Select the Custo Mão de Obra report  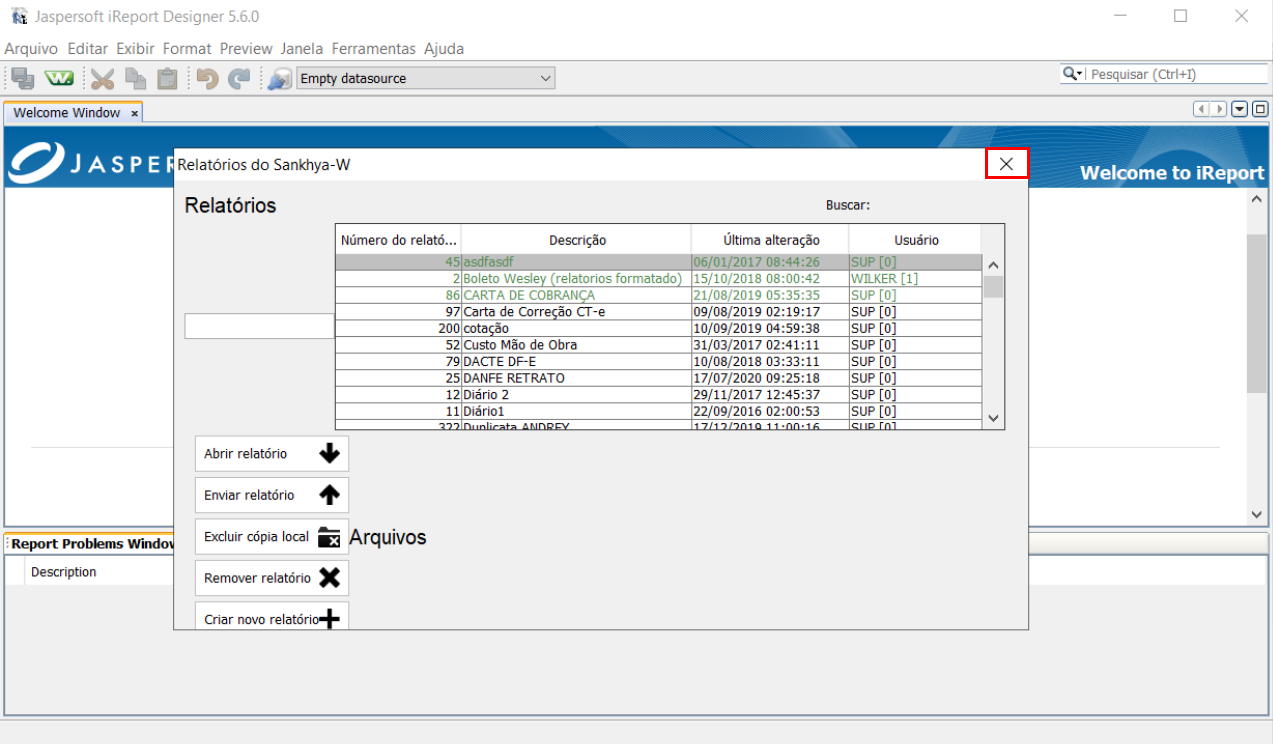click(659, 345)
